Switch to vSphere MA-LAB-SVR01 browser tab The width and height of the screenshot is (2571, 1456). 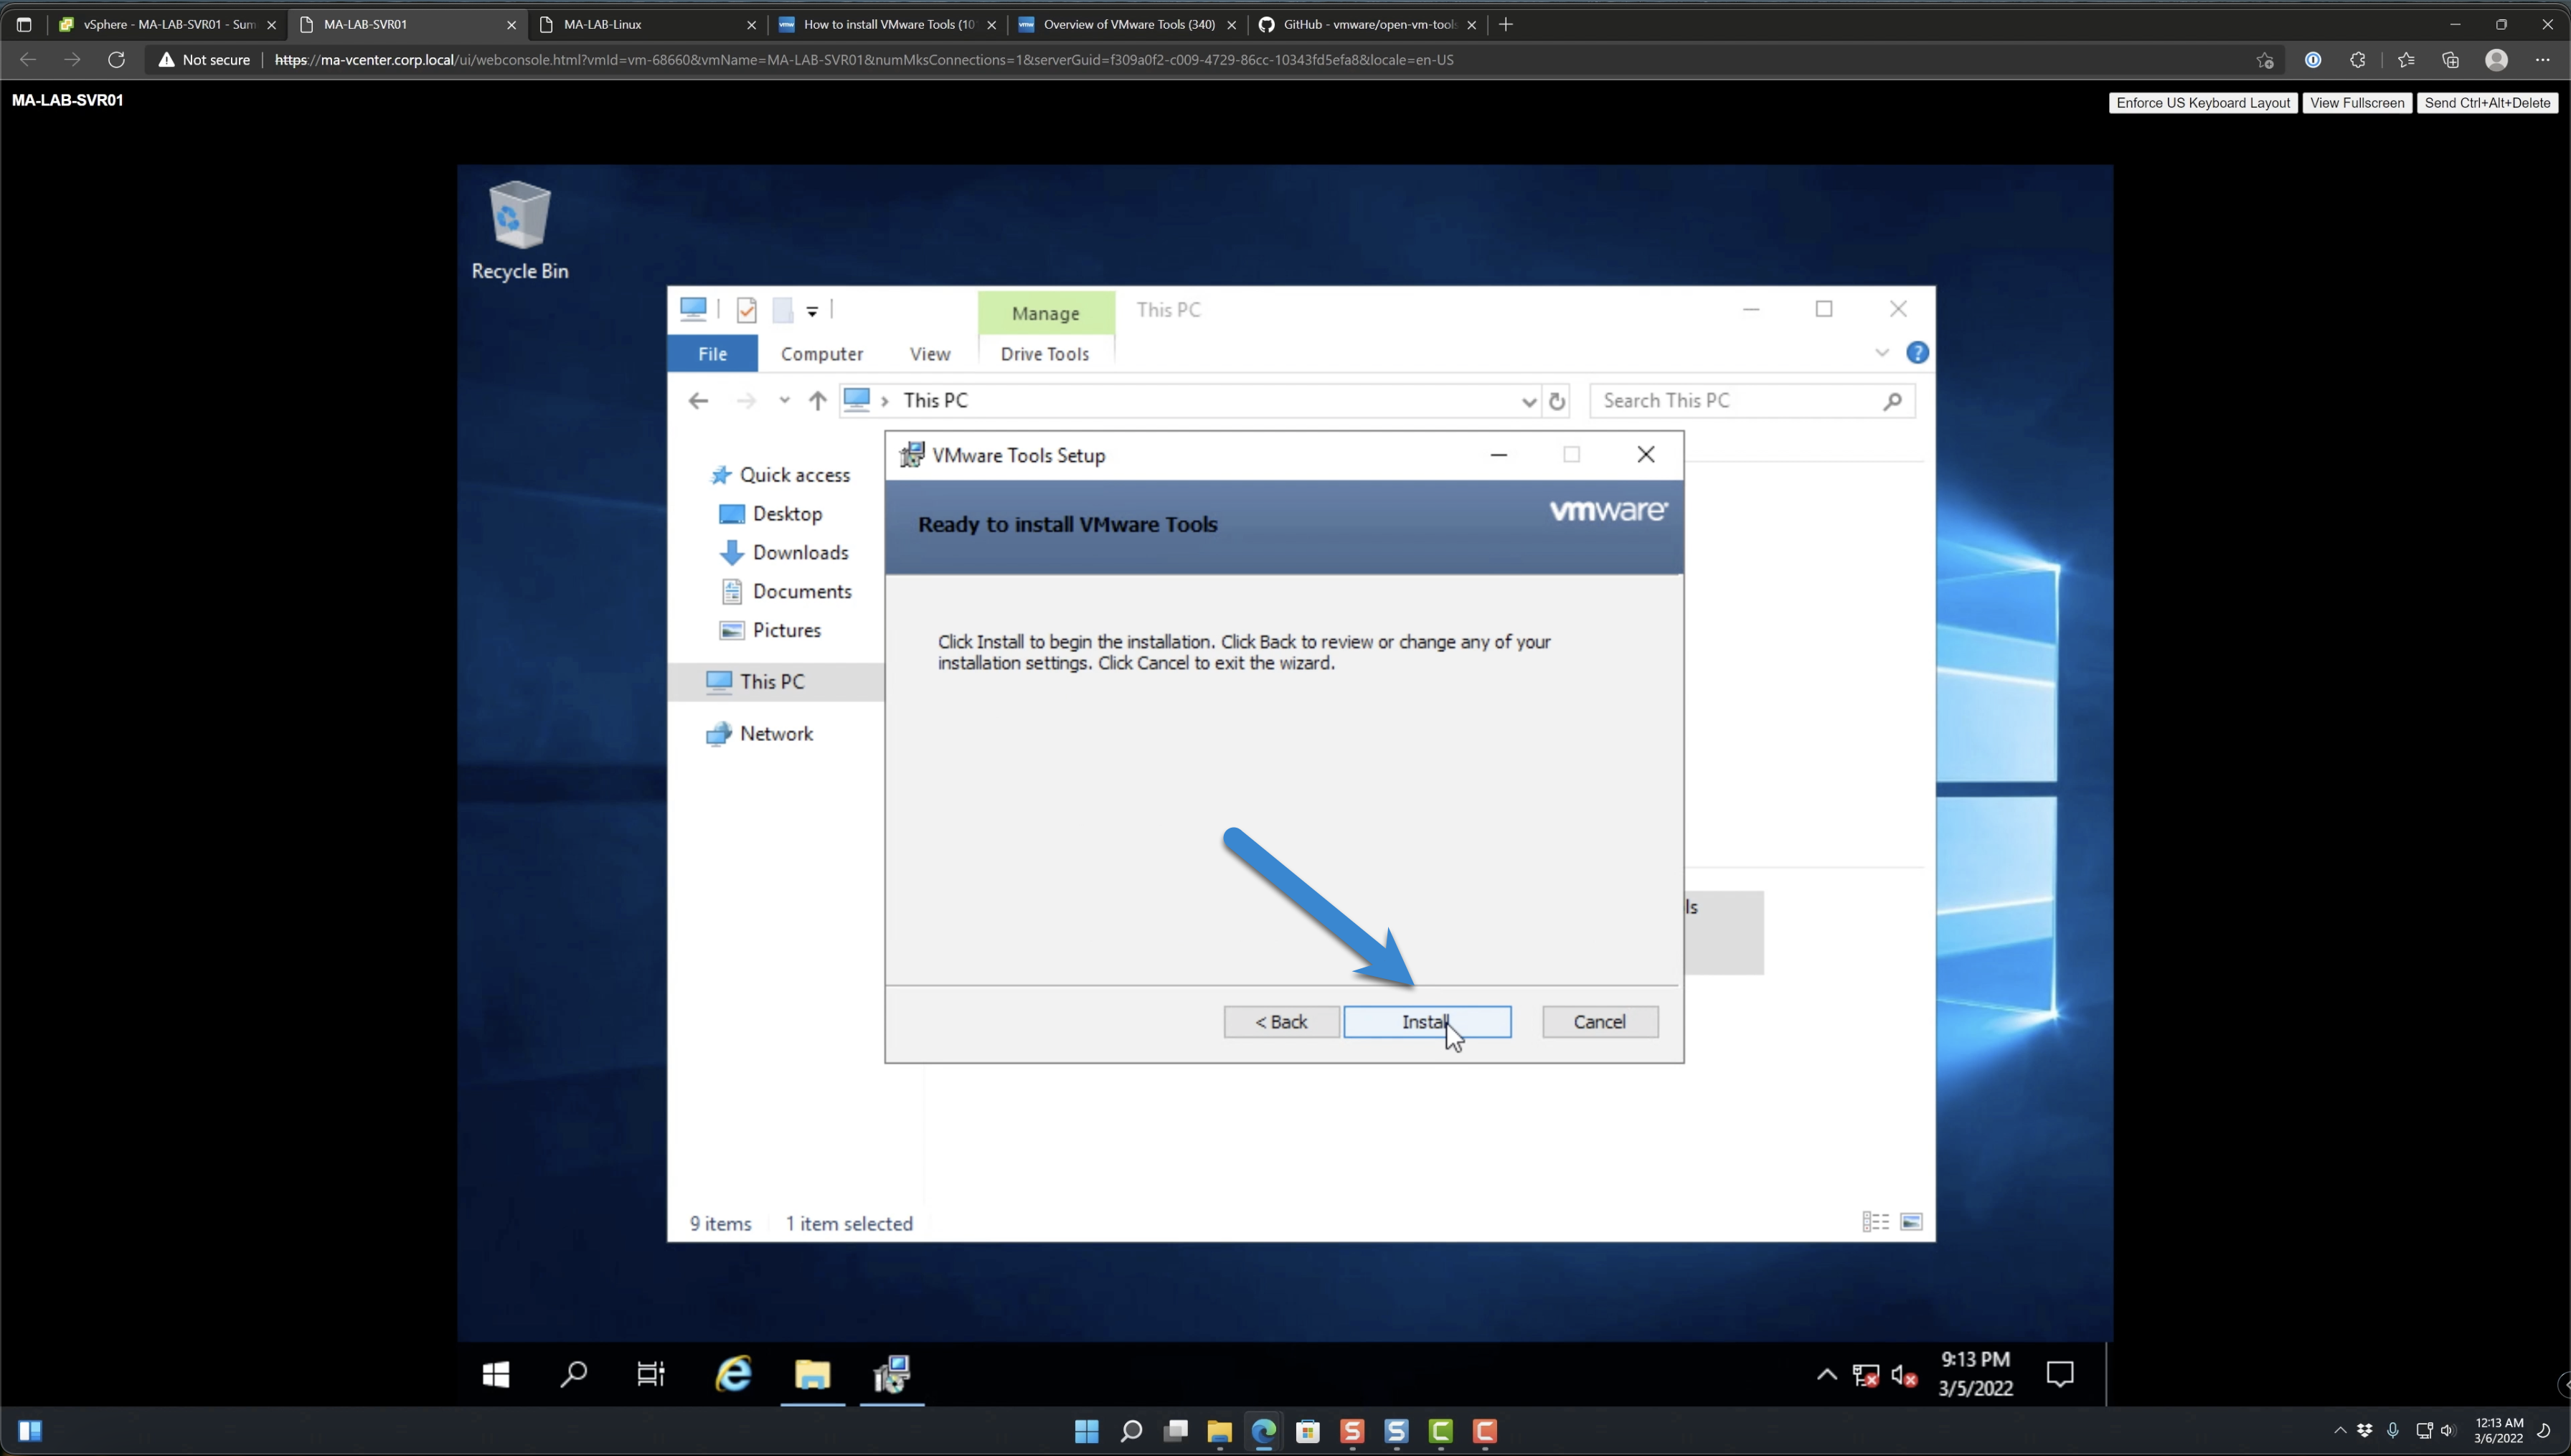(167, 24)
